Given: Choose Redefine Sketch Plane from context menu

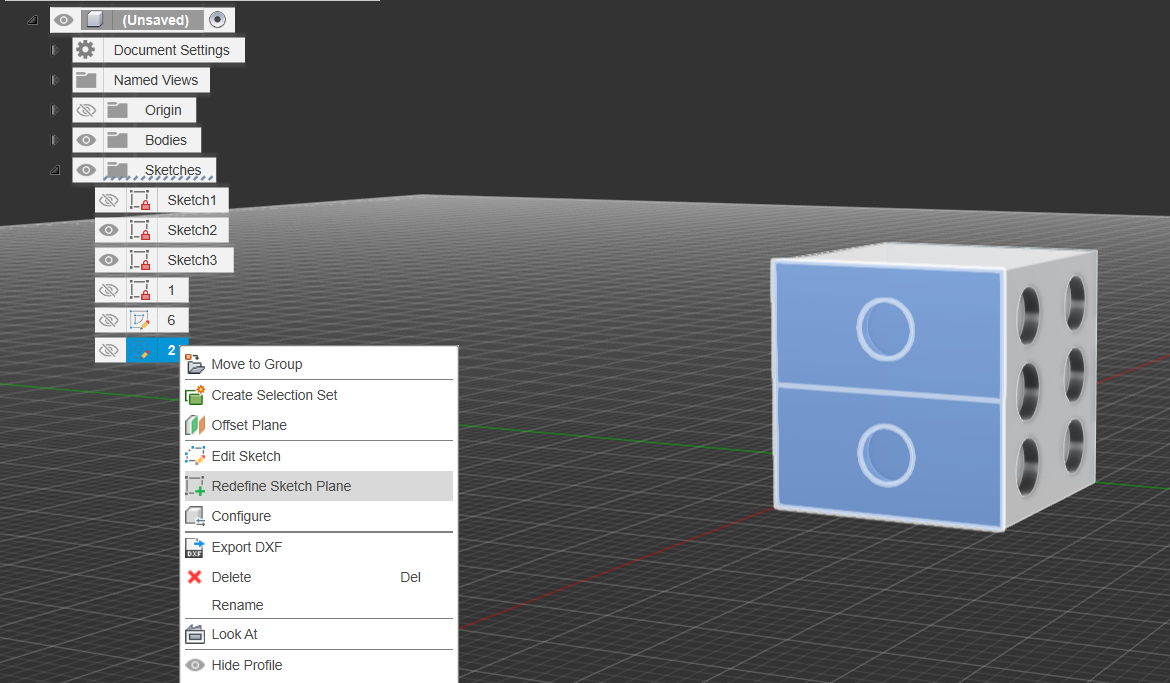Looking at the screenshot, I should [x=281, y=486].
